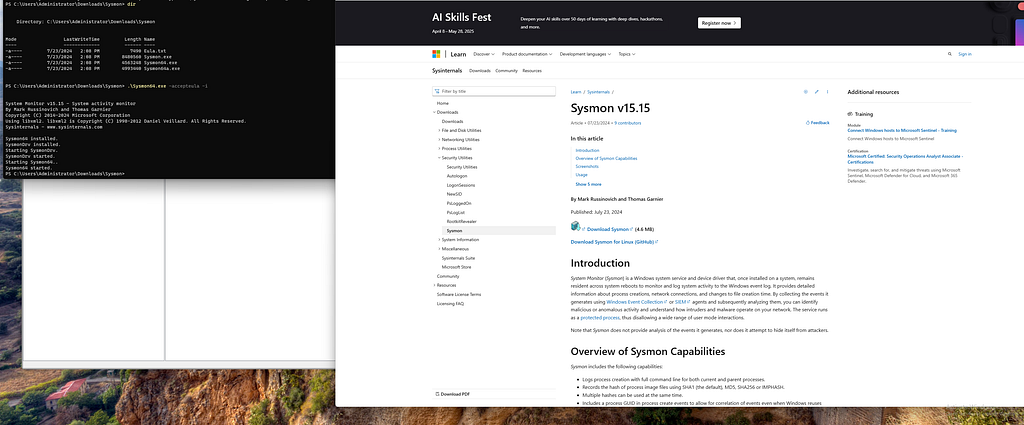Screen dimensions: 1024x425
Task: Click the edit pencil icon
Action: tap(816, 92)
